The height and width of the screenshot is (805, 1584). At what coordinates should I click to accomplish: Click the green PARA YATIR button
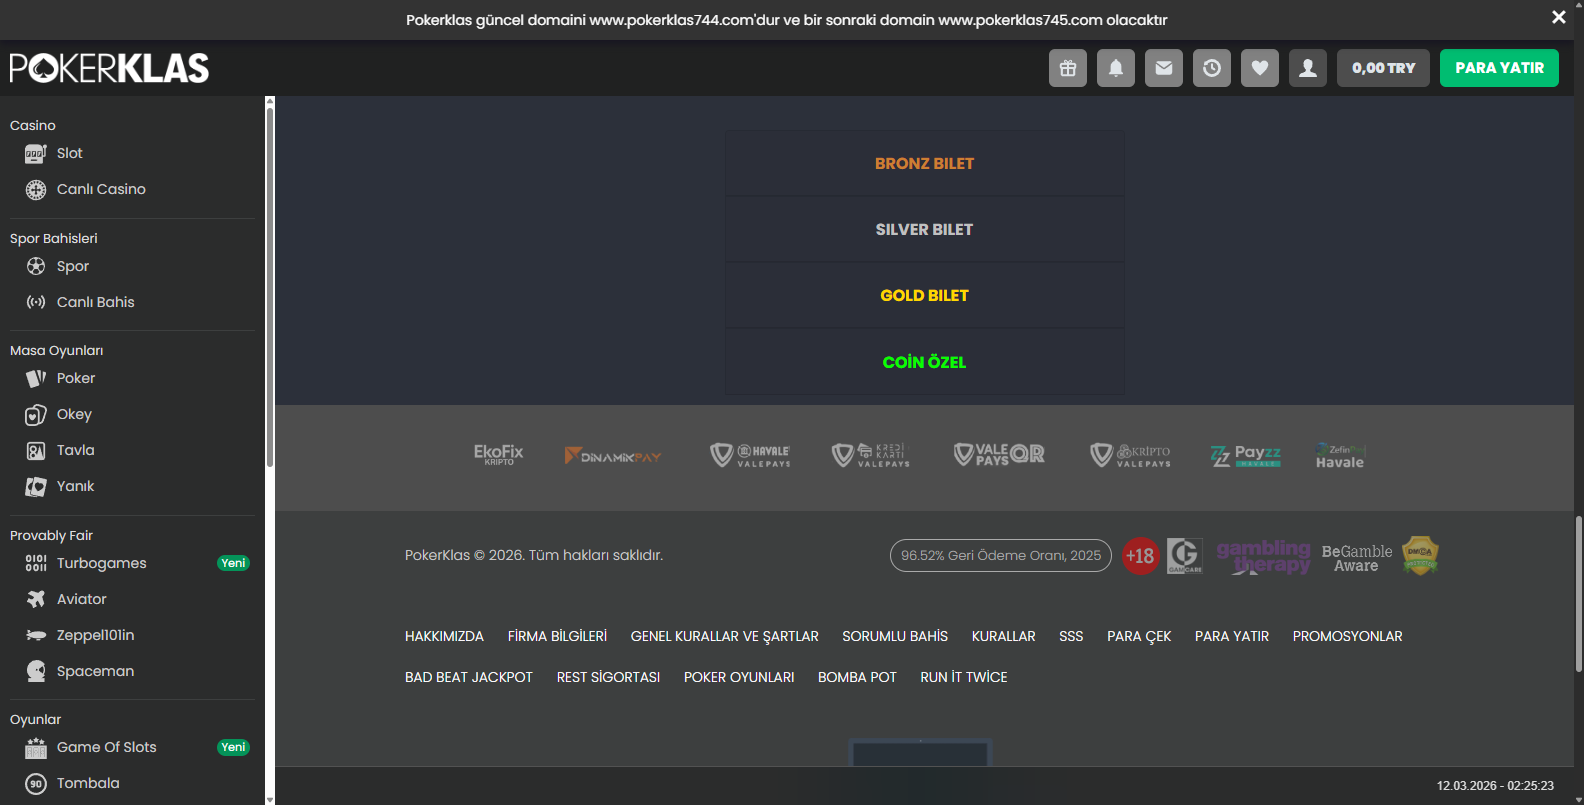[1499, 68]
